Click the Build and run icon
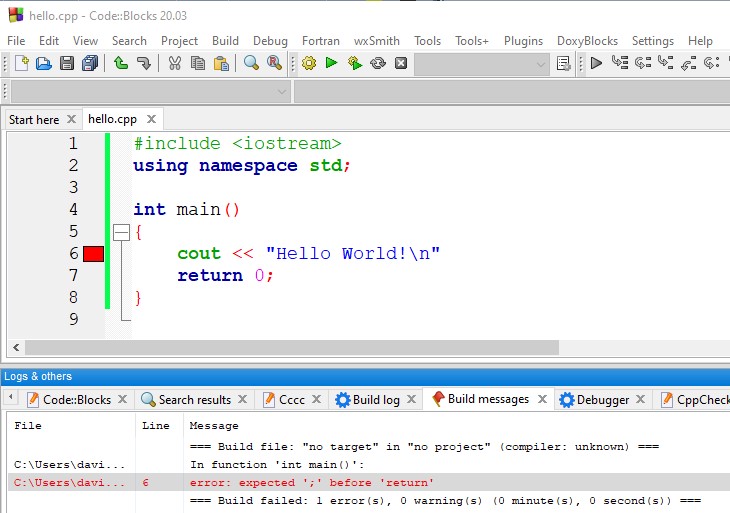 click(x=355, y=63)
